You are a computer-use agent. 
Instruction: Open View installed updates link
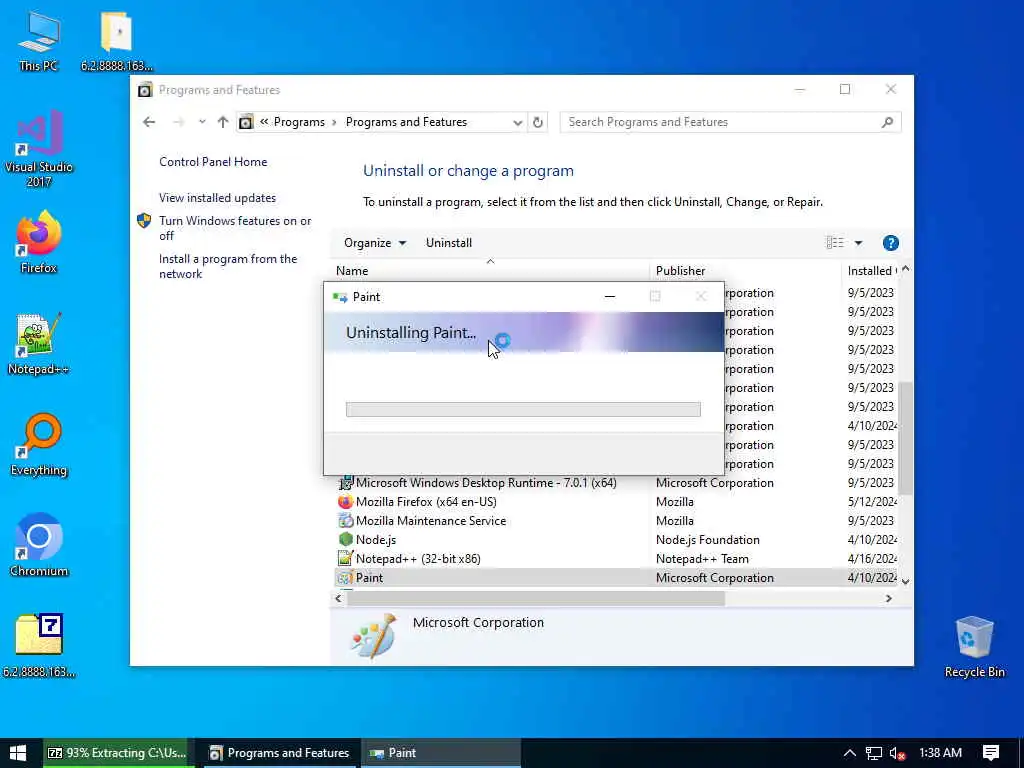[x=217, y=198]
